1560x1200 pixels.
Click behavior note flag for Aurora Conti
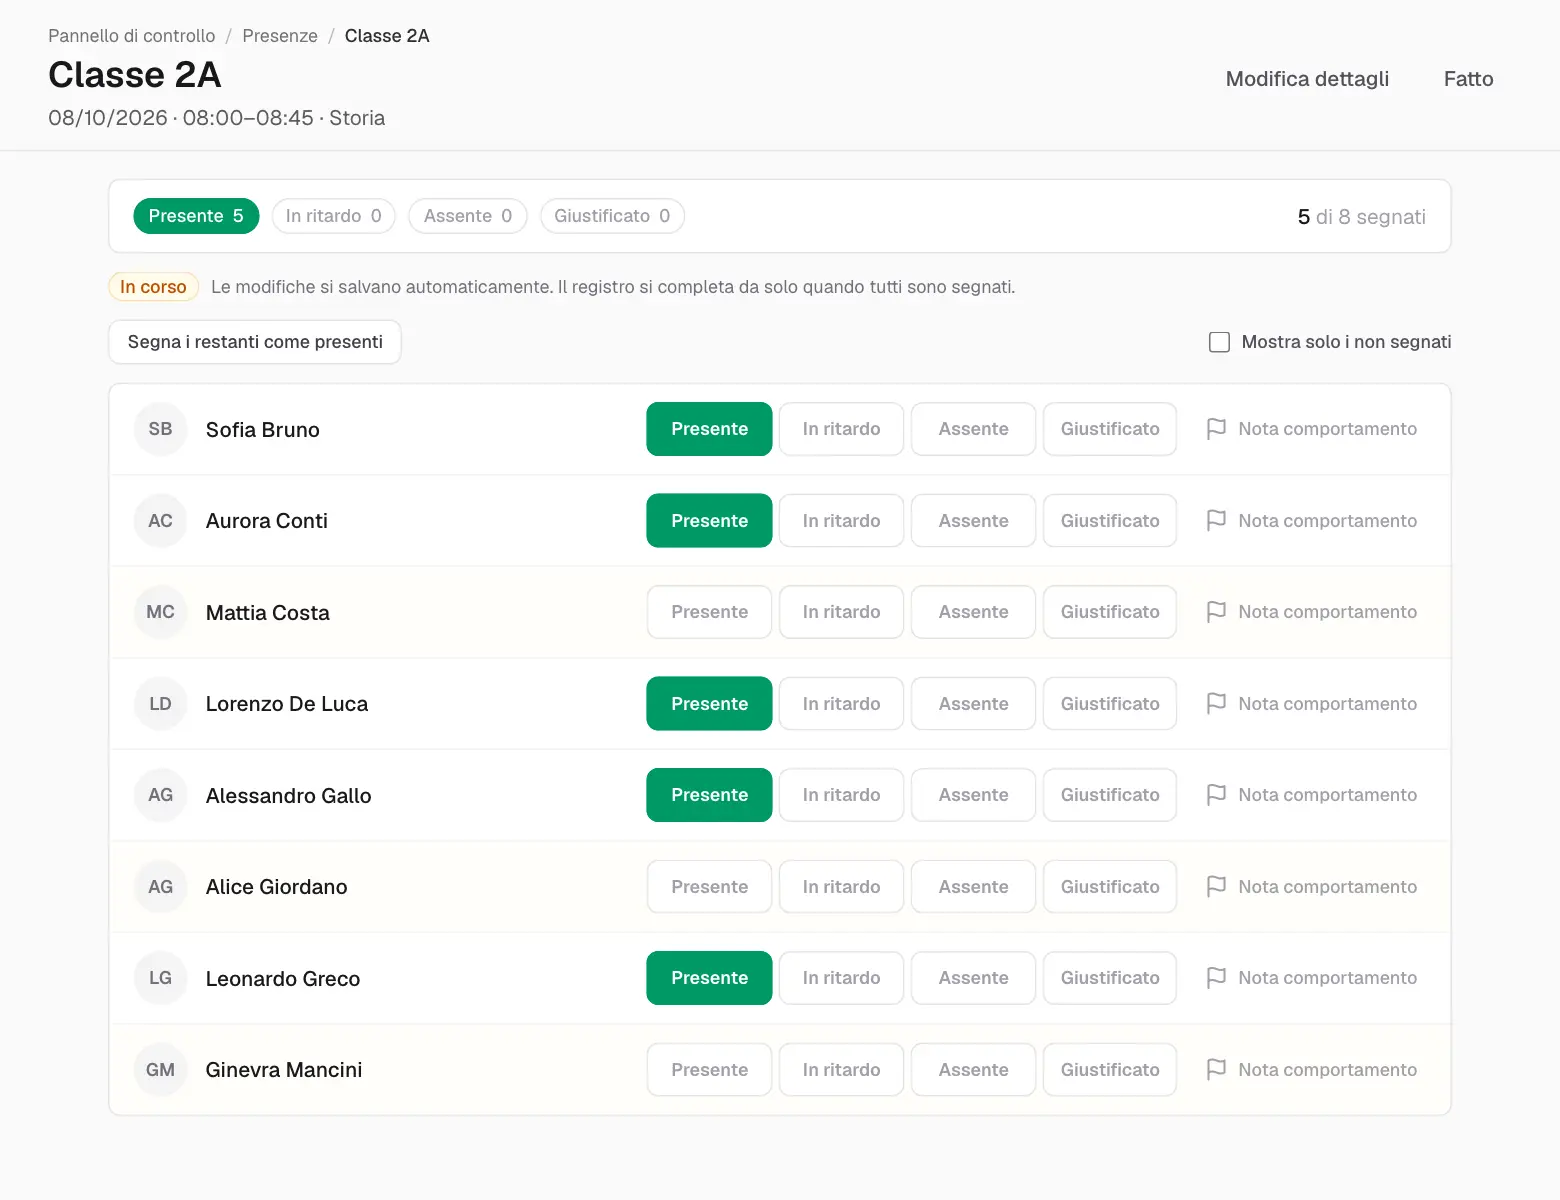[x=1216, y=521]
